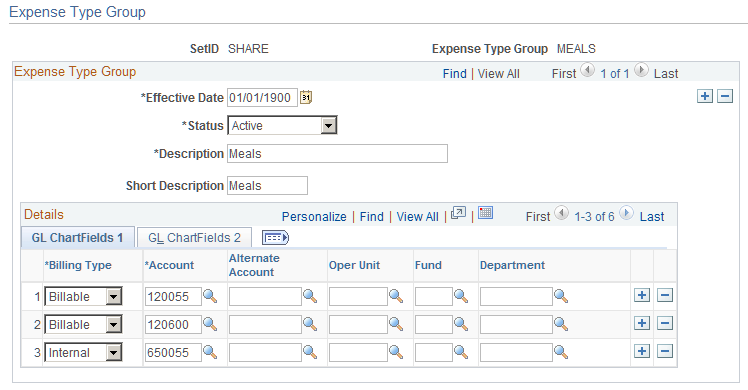Click Department field in row 1
The height and width of the screenshot is (390, 748).
pyautogui.click(x=516, y=297)
